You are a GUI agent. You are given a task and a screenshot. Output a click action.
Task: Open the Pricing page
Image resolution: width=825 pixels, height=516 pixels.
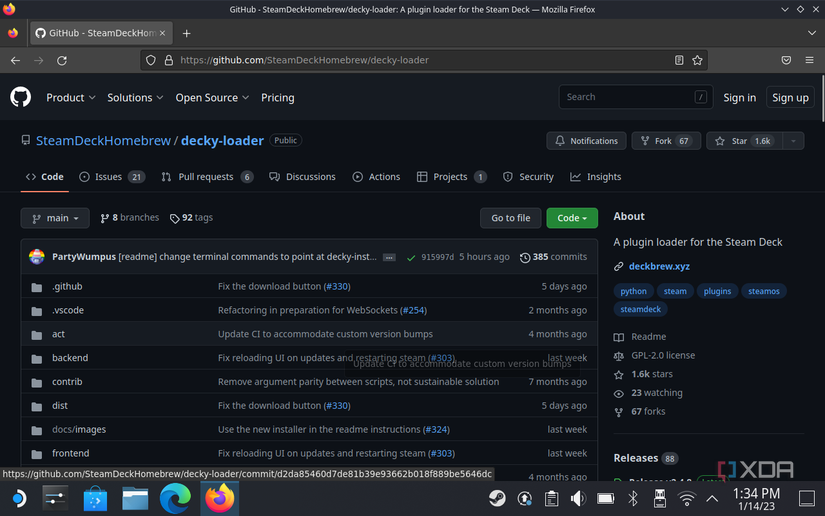(x=278, y=98)
